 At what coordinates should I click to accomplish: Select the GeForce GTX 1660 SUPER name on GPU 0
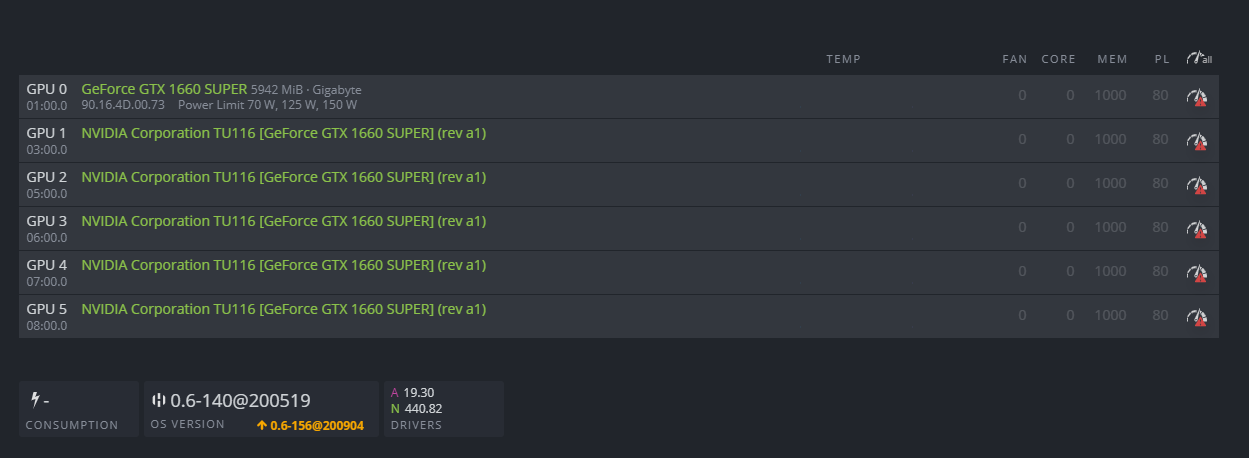point(164,89)
